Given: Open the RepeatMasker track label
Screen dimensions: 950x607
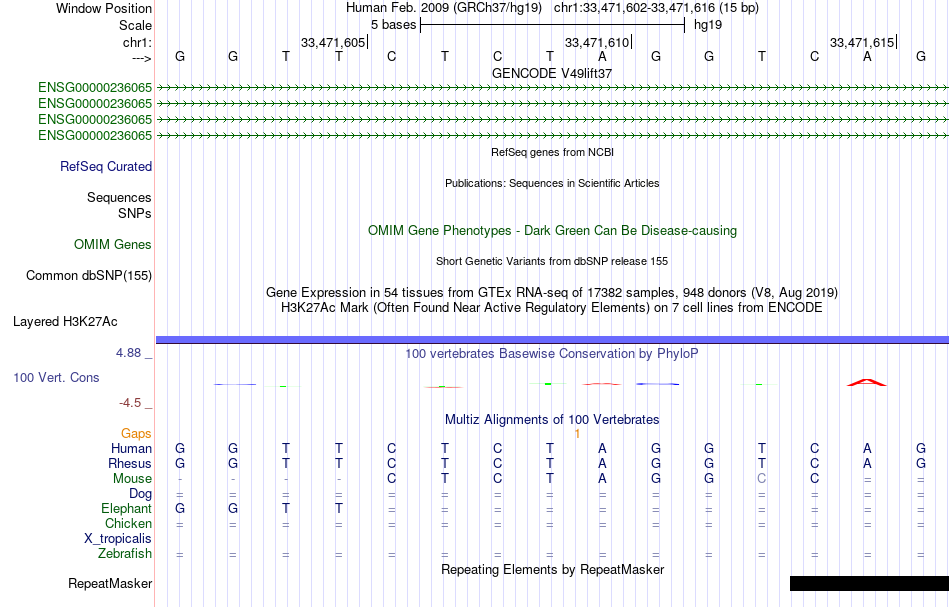Looking at the screenshot, I should [x=110, y=583].
